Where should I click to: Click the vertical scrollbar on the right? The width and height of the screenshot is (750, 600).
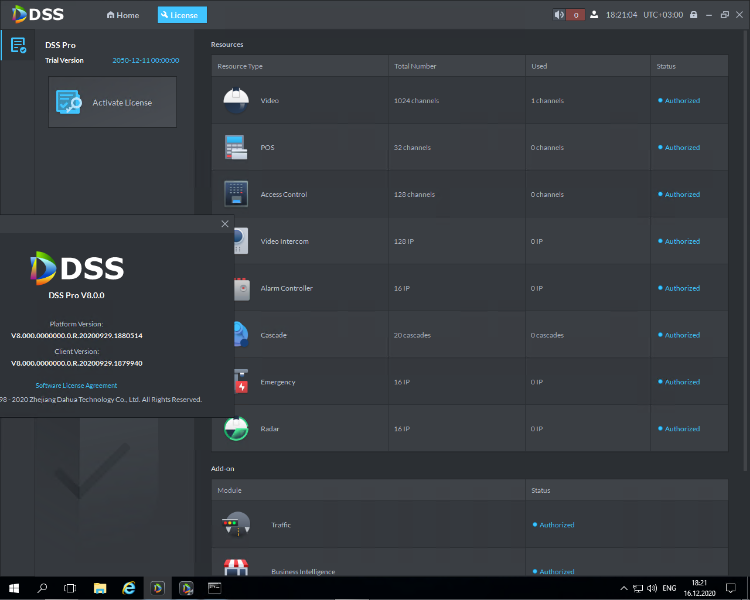(x=745, y=249)
